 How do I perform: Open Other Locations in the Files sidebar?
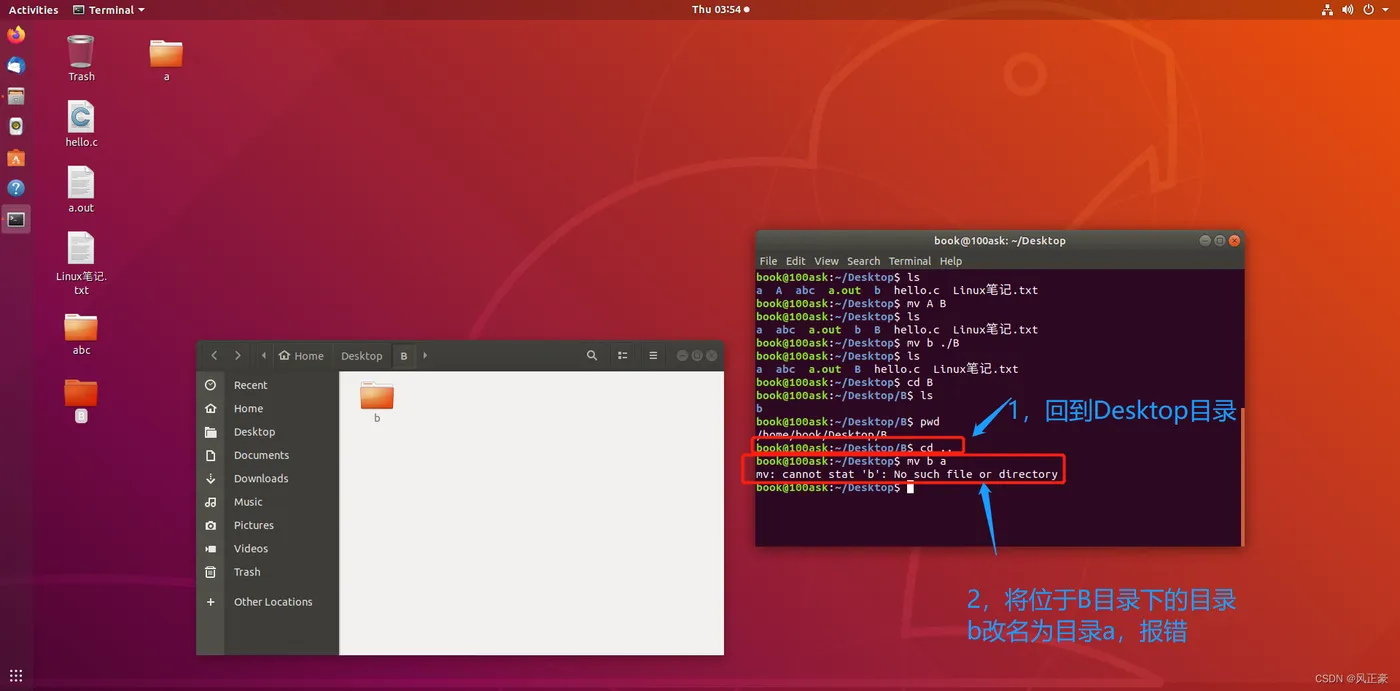coord(268,602)
